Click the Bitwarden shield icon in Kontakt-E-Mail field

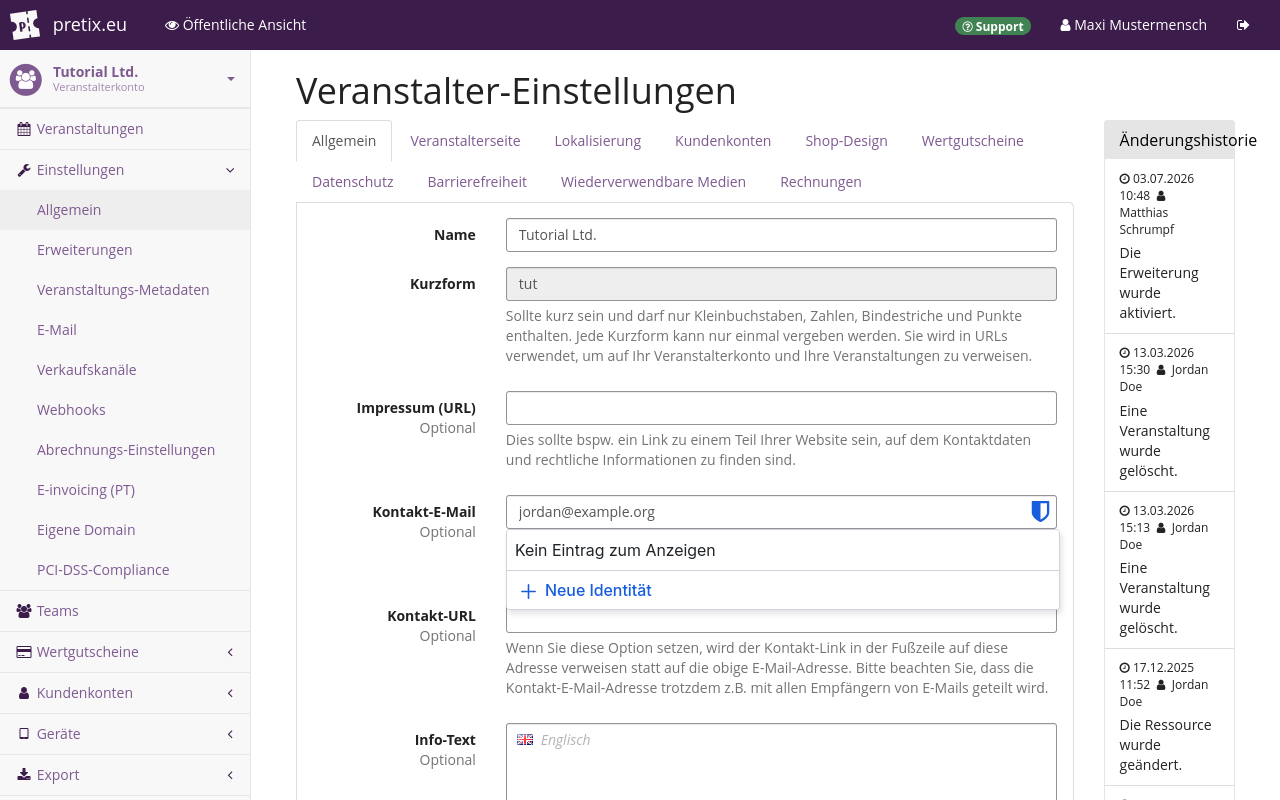point(1040,512)
